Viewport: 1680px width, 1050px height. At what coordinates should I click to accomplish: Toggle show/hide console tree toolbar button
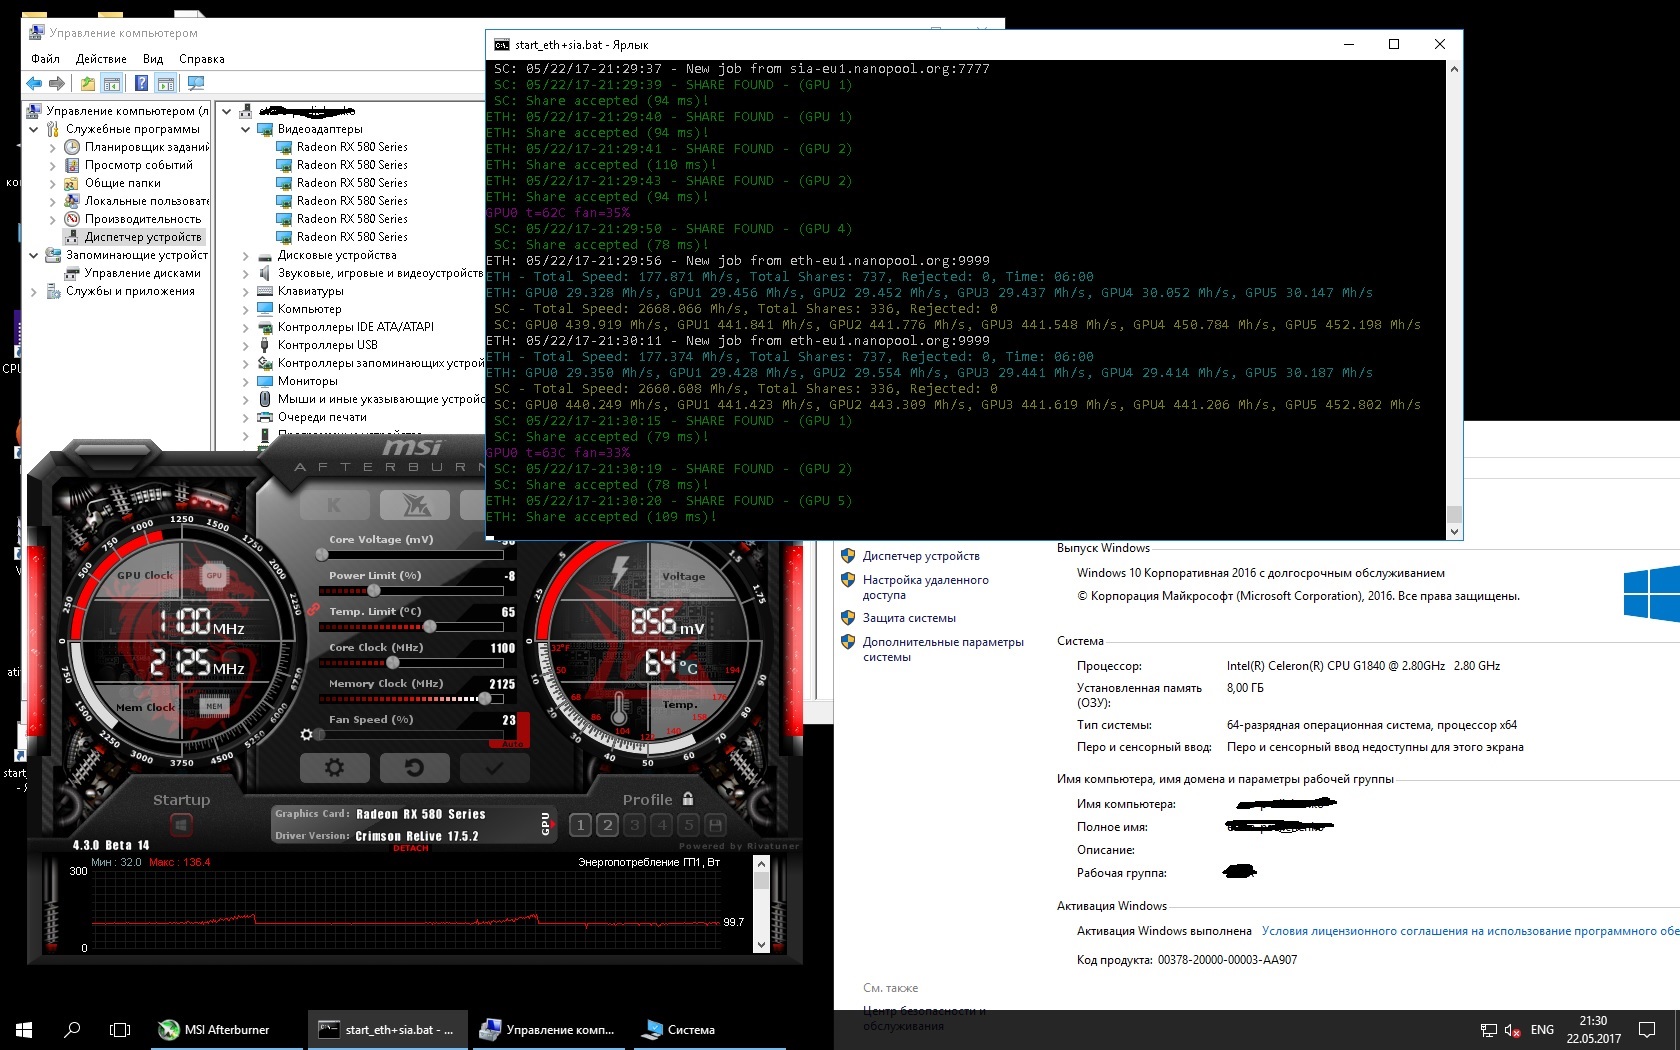pos(112,83)
